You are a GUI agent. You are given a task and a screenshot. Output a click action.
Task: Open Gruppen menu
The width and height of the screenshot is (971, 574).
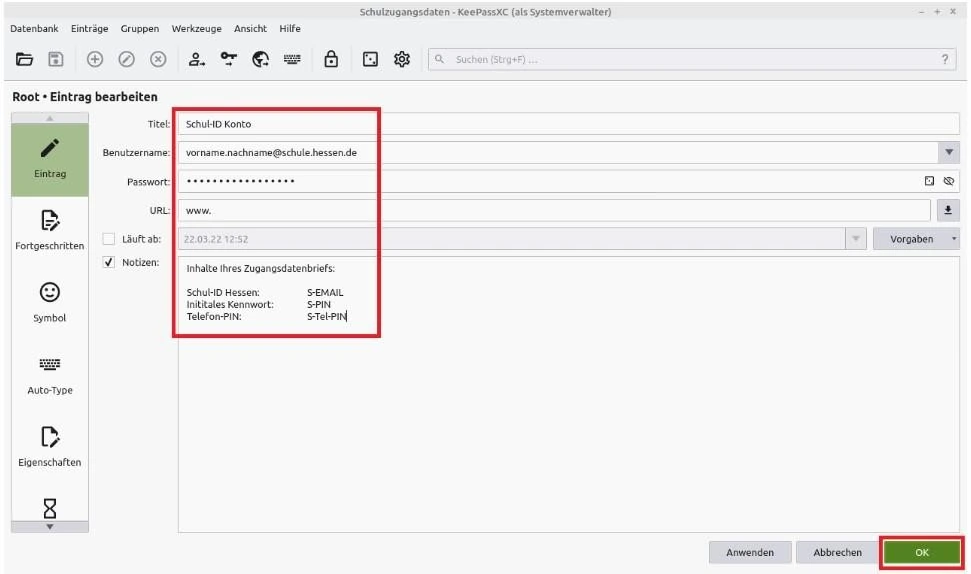click(140, 28)
